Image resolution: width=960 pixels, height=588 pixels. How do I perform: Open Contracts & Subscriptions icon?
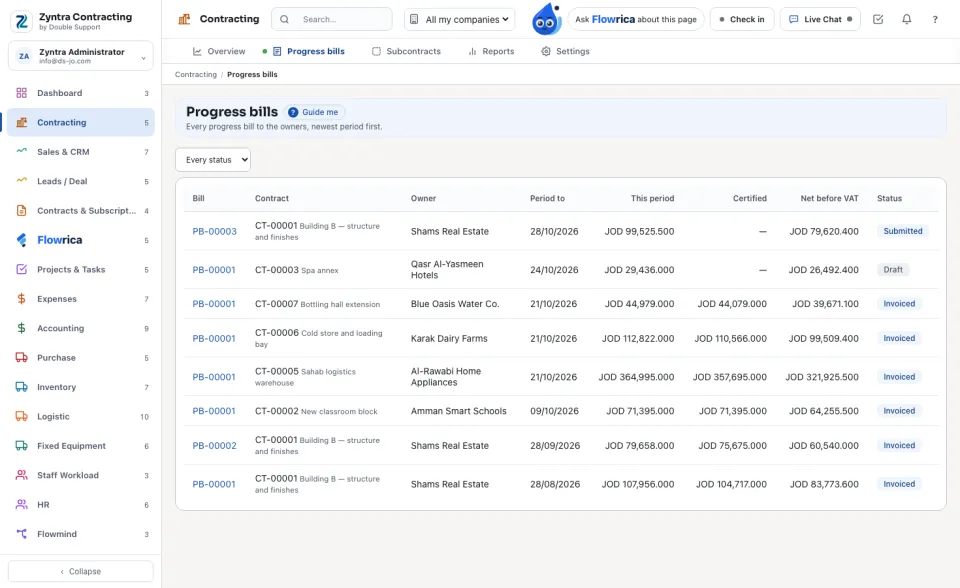tap(21, 211)
